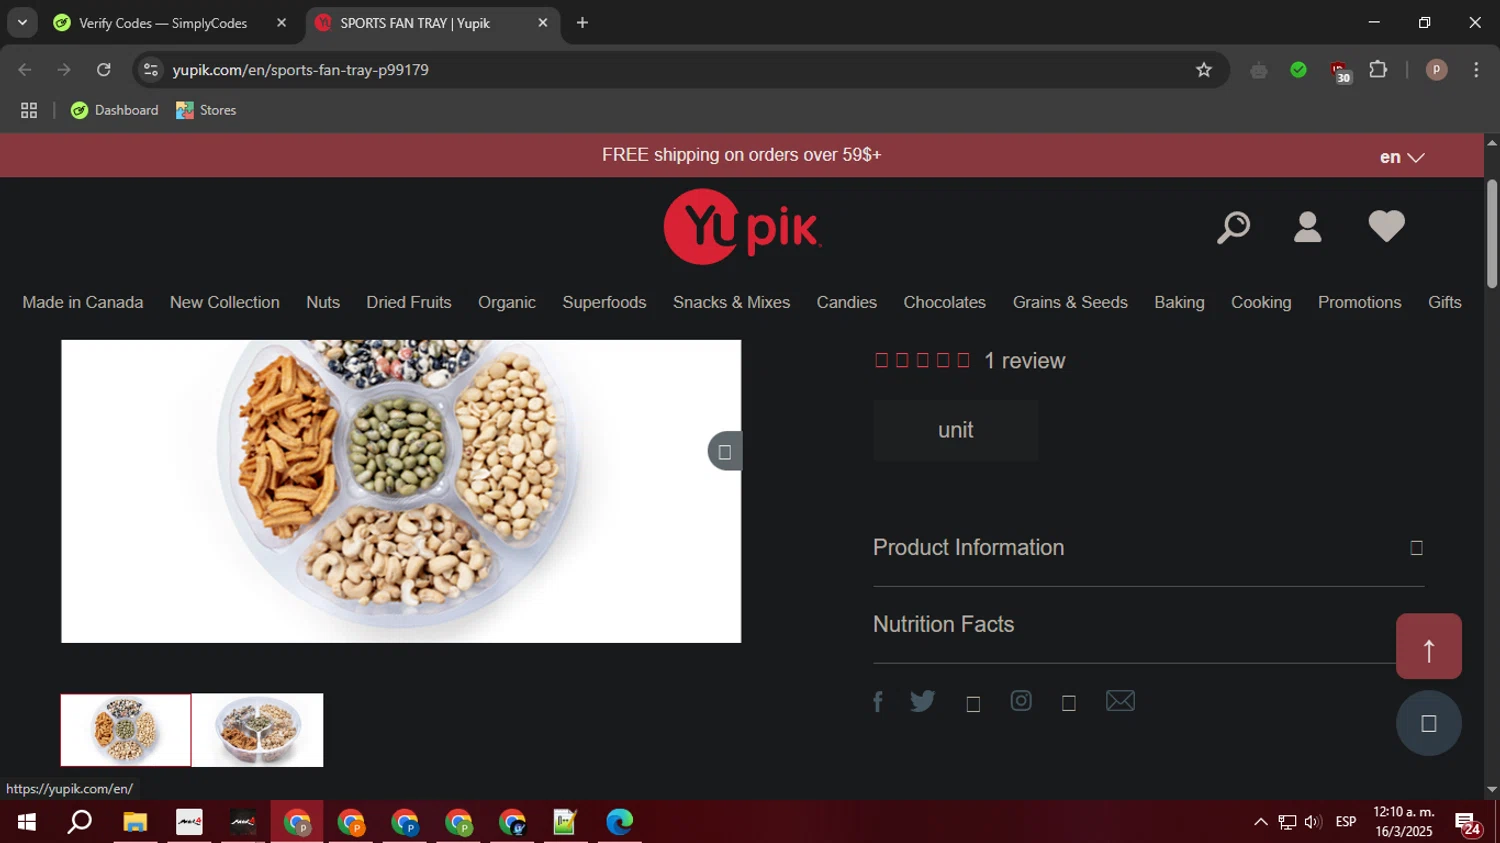
Task: Open Chocolates category
Action: 944,302
